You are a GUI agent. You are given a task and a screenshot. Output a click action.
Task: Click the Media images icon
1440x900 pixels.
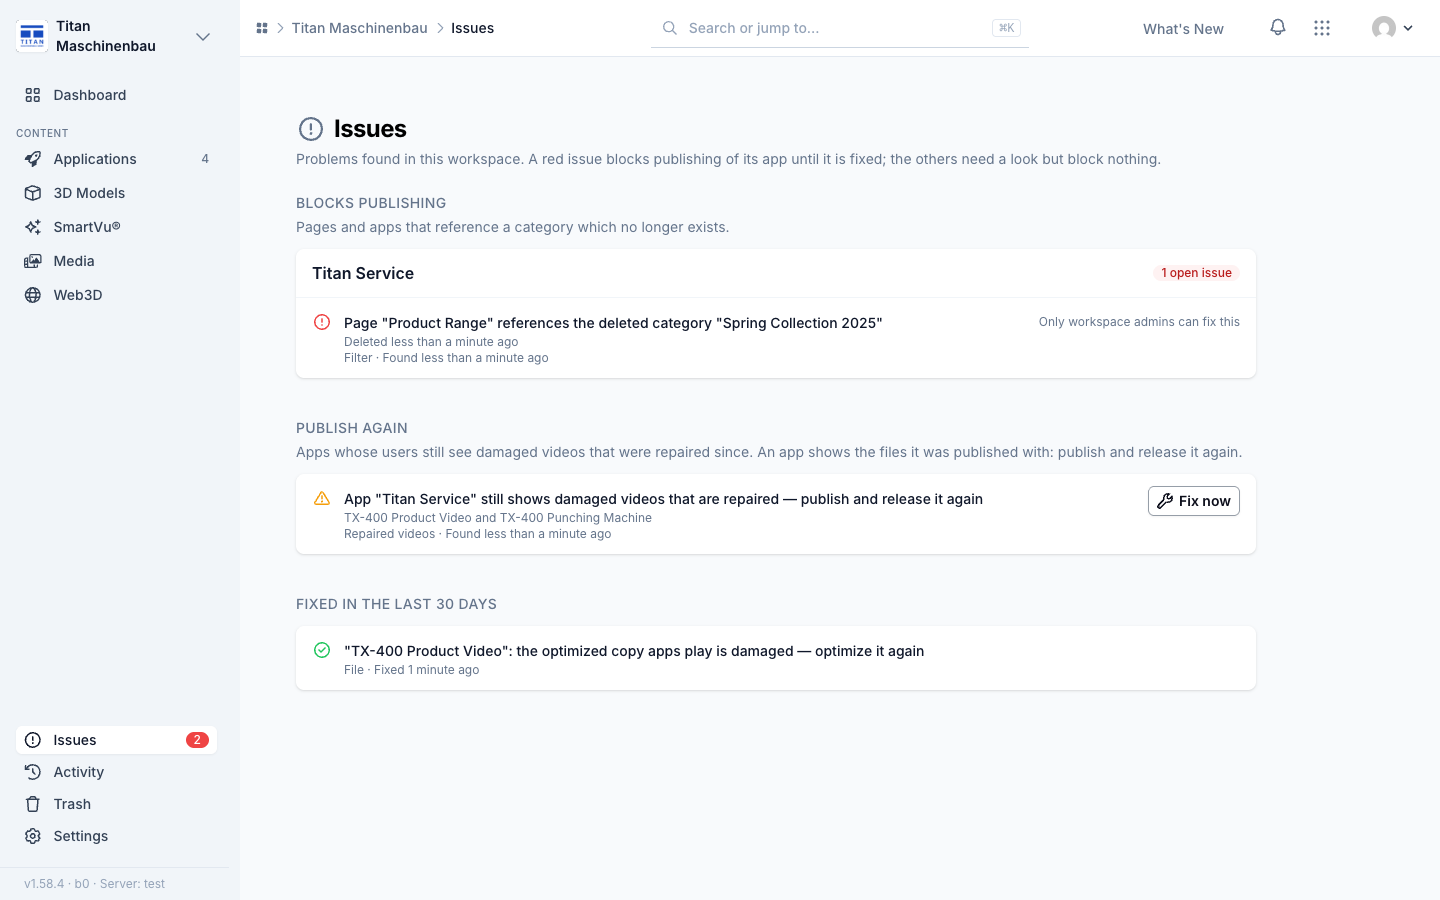click(x=33, y=261)
